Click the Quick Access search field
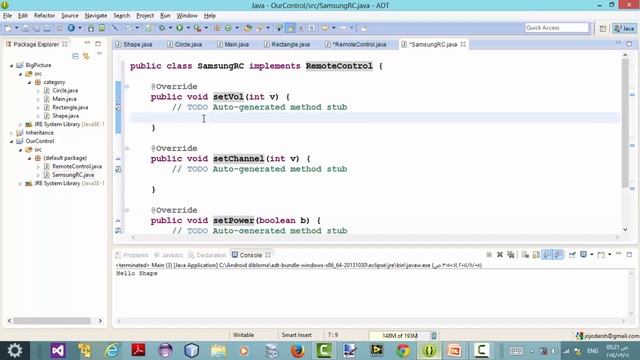Screen dimensions: 640x360 tap(557, 28)
